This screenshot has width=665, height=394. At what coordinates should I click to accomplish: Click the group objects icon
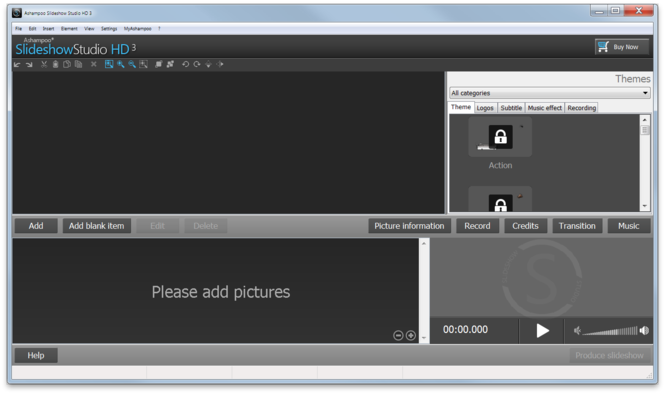[x=159, y=64]
